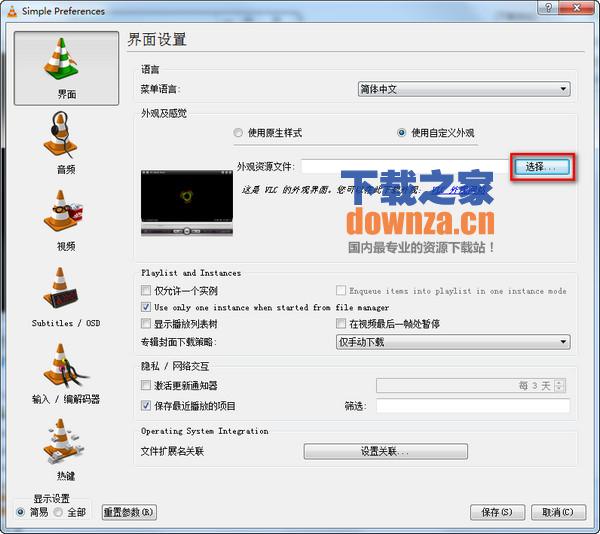Screen dimensions: 600x534
Task: Enable 激活更新通知器 checkbox
Action: coord(146,385)
